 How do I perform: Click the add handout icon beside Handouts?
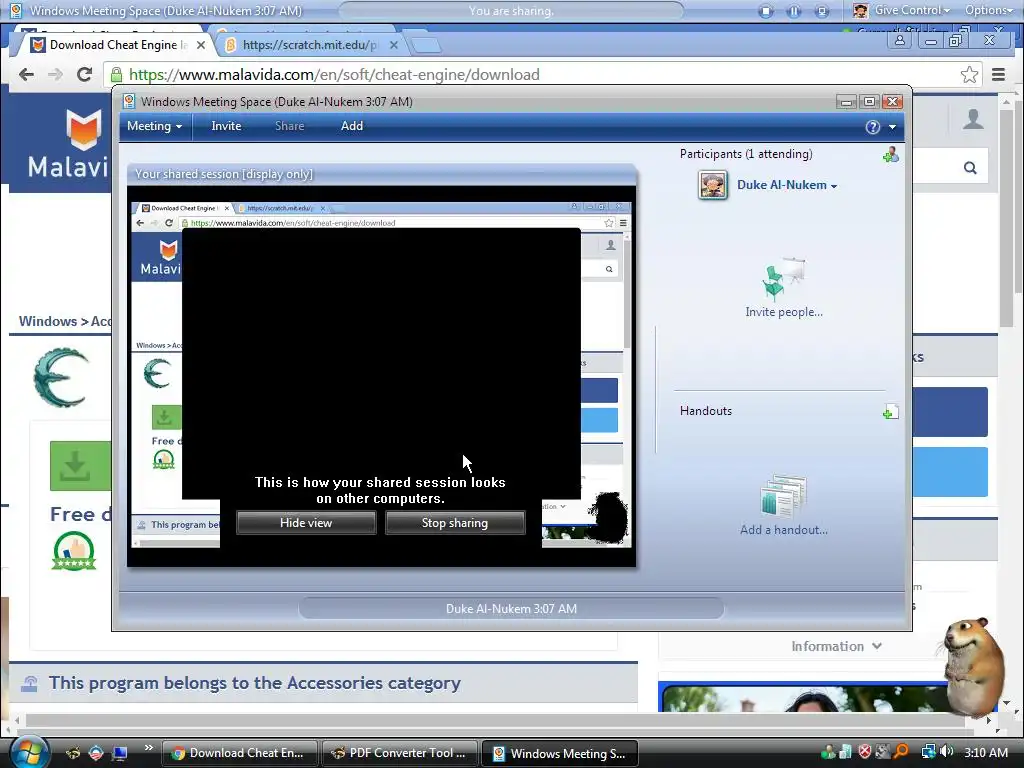[891, 411]
